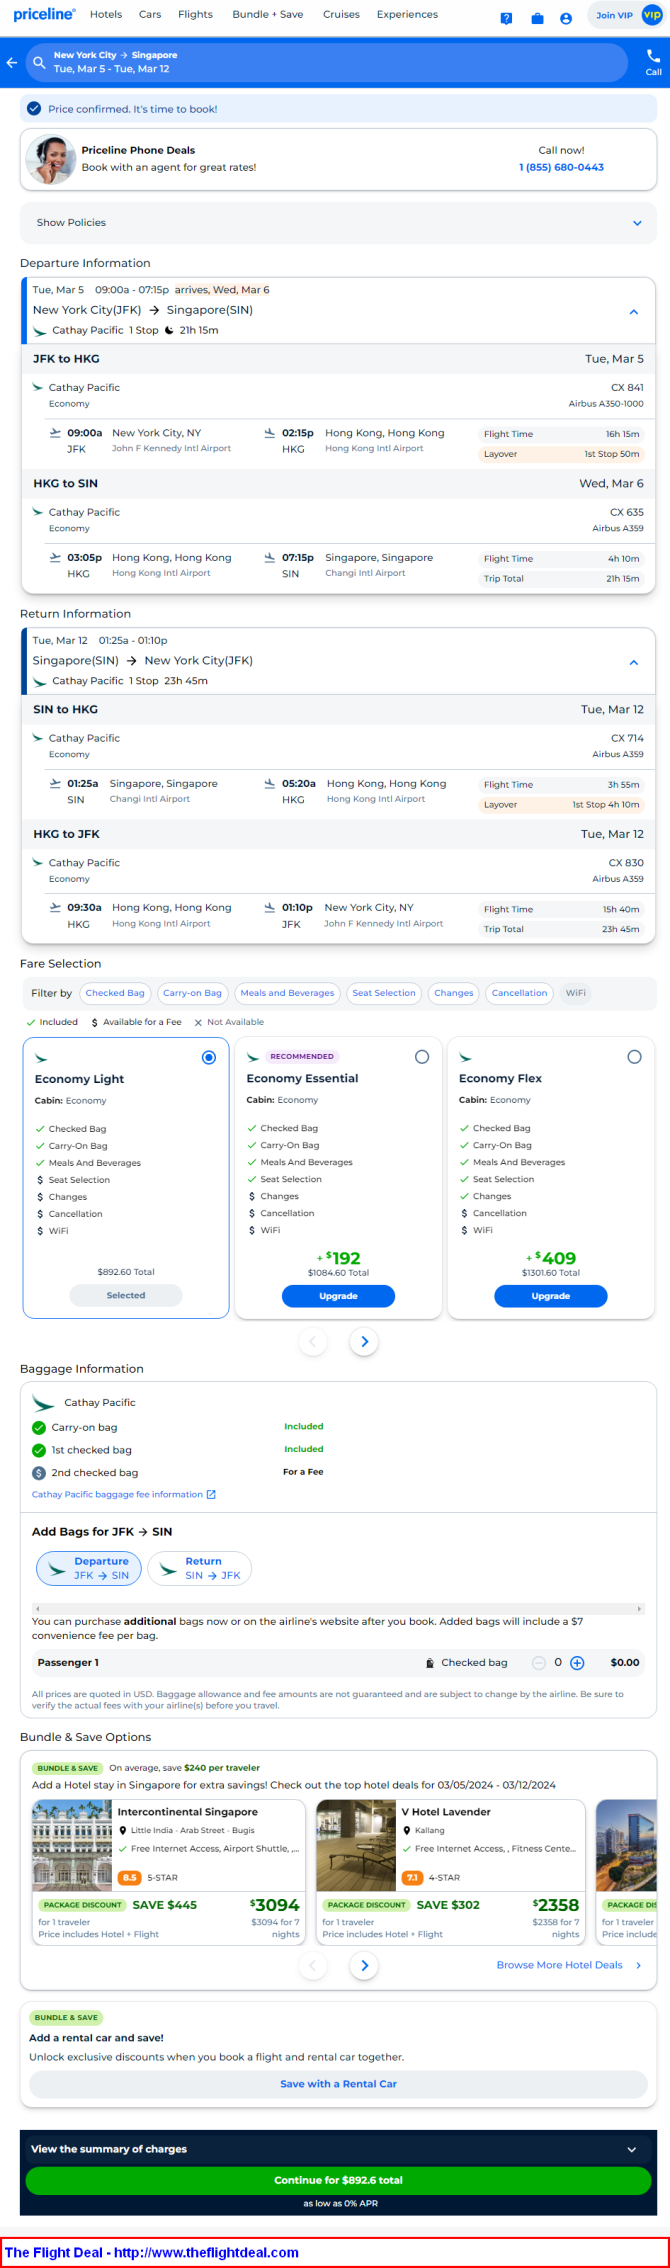Select Economy Light fare radio button

click(208, 1058)
